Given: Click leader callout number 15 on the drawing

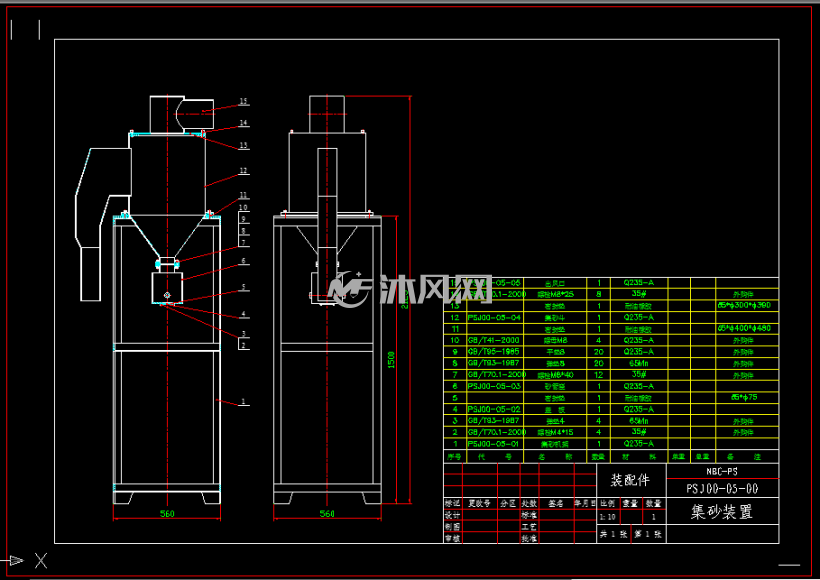Looking at the screenshot, I should (x=243, y=101).
